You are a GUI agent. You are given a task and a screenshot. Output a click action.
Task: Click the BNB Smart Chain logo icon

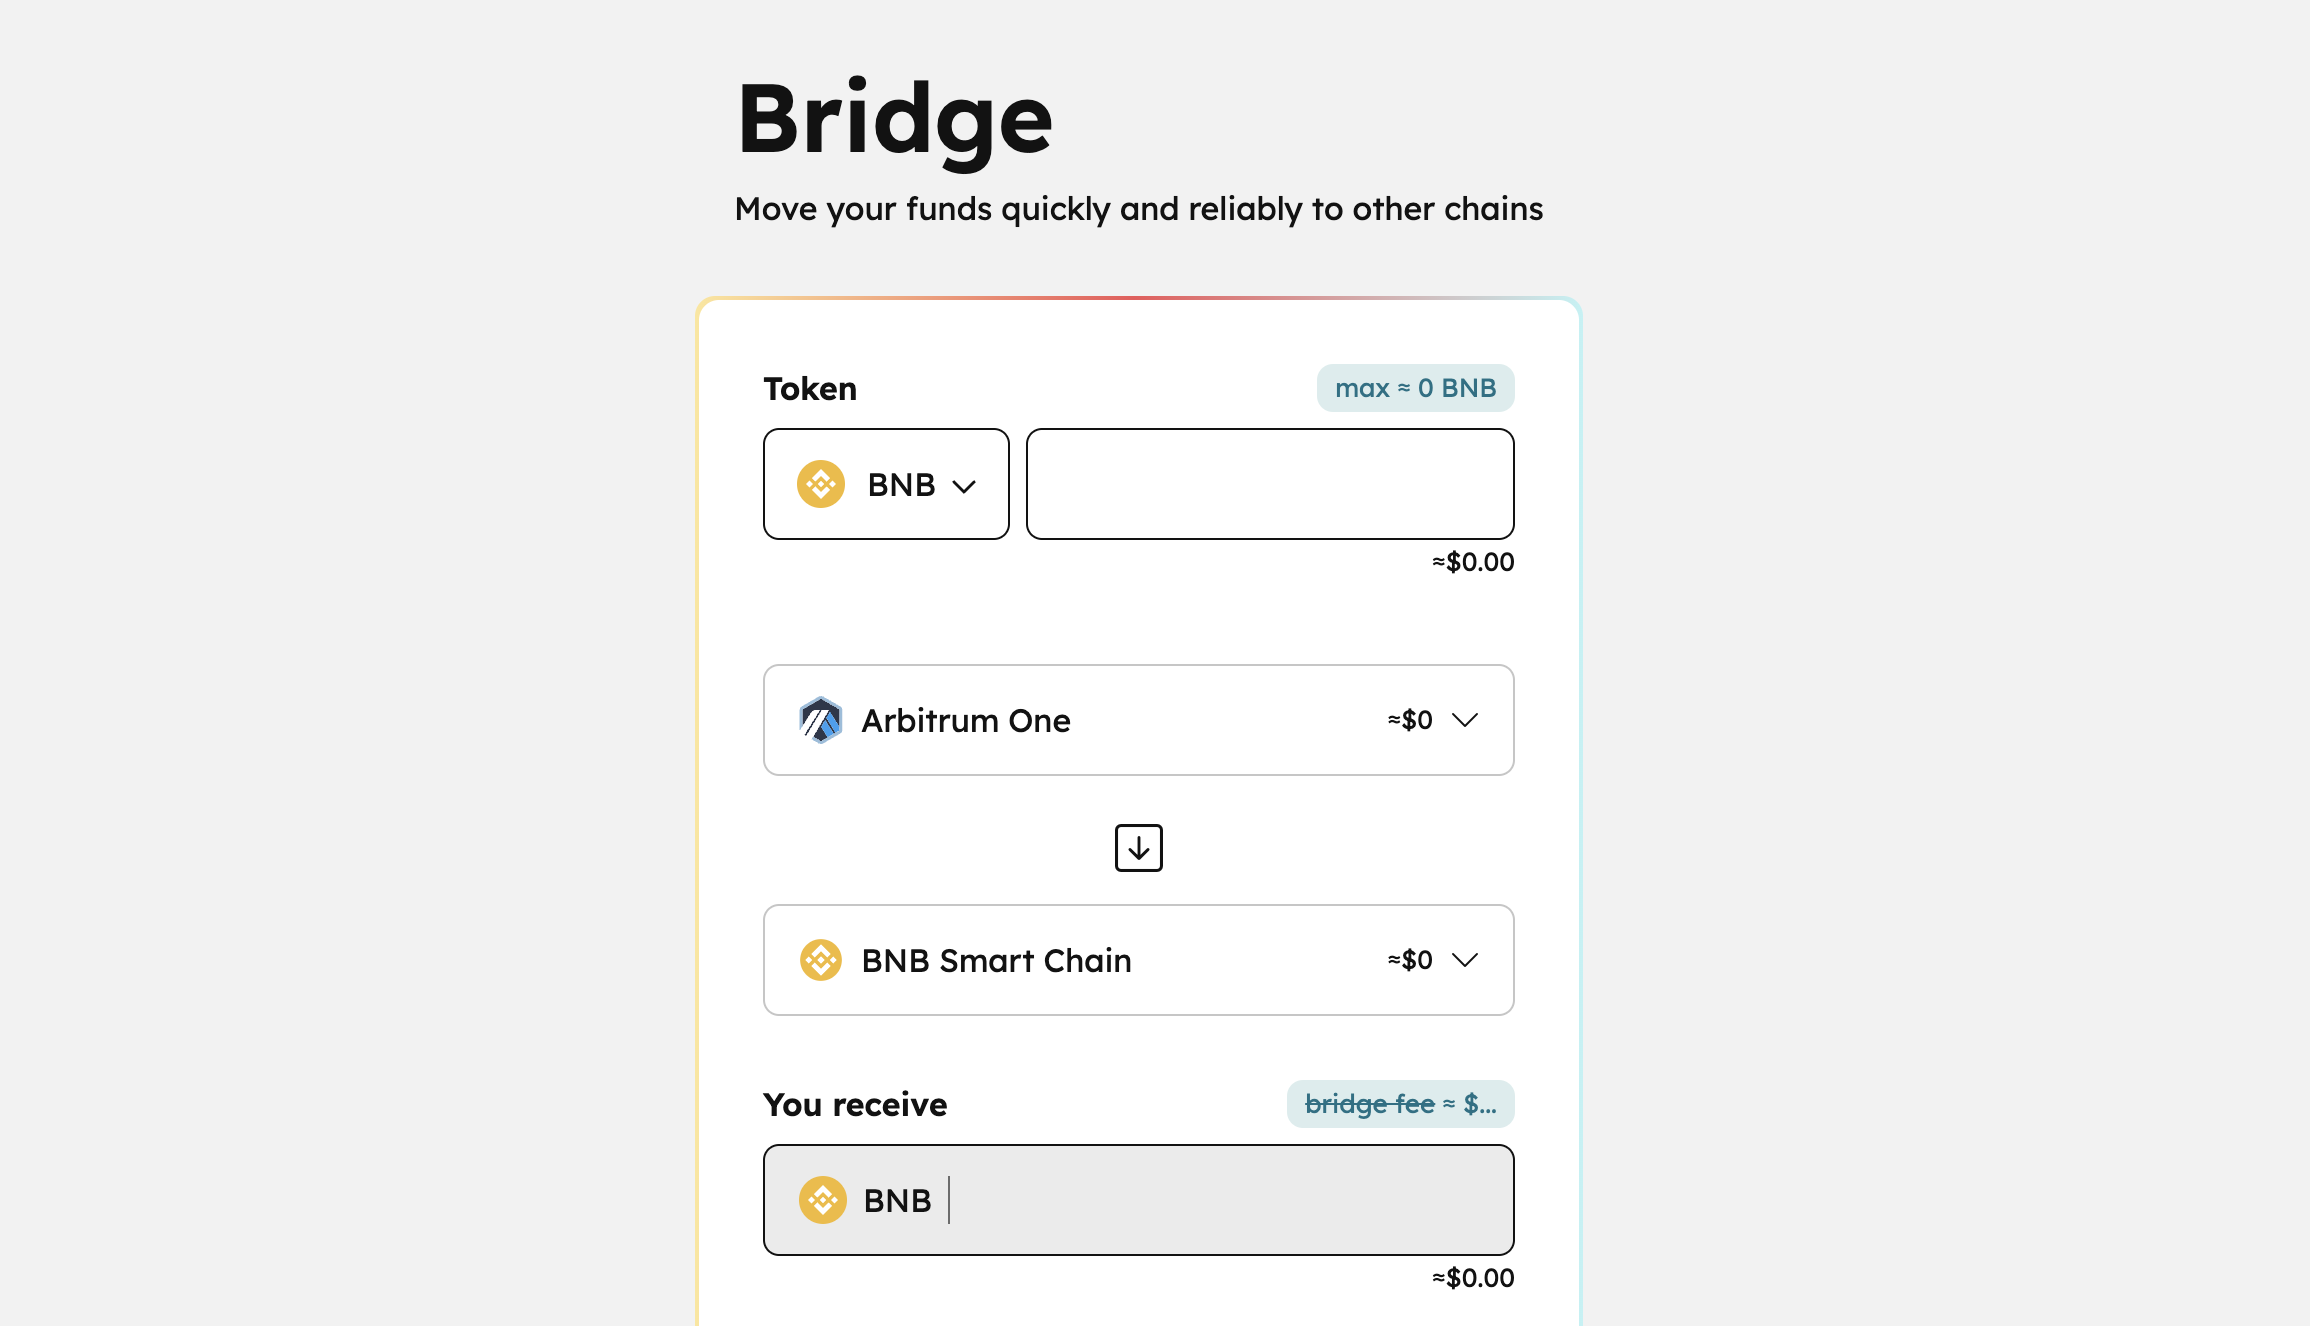click(821, 960)
